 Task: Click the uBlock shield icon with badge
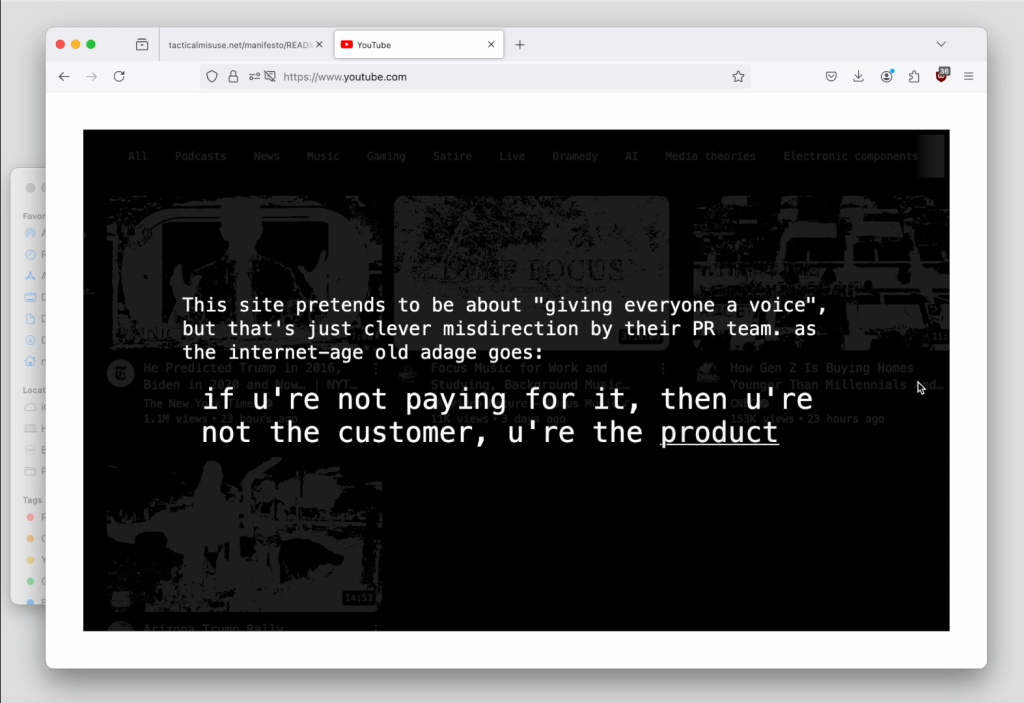tap(941, 76)
